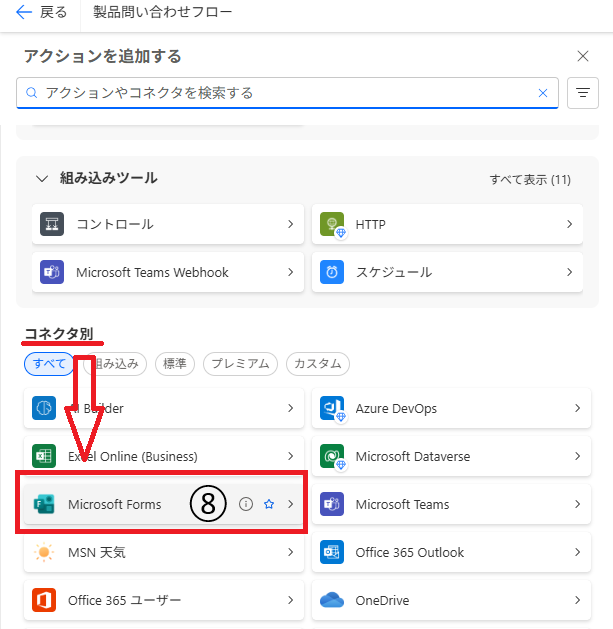Switch to the プレミアム filter tab
This screenshot has width=613, height=629.
pyautogui.click(x=240, y=364)
